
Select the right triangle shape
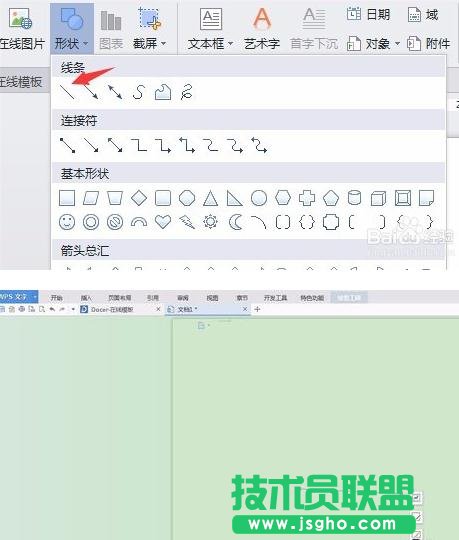[234, 198]
